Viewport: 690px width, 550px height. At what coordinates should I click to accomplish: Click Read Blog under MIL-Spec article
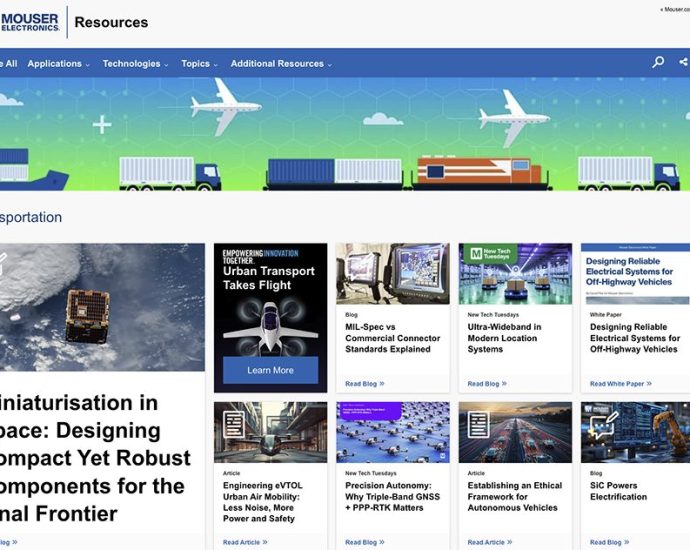tap(365, 384)
